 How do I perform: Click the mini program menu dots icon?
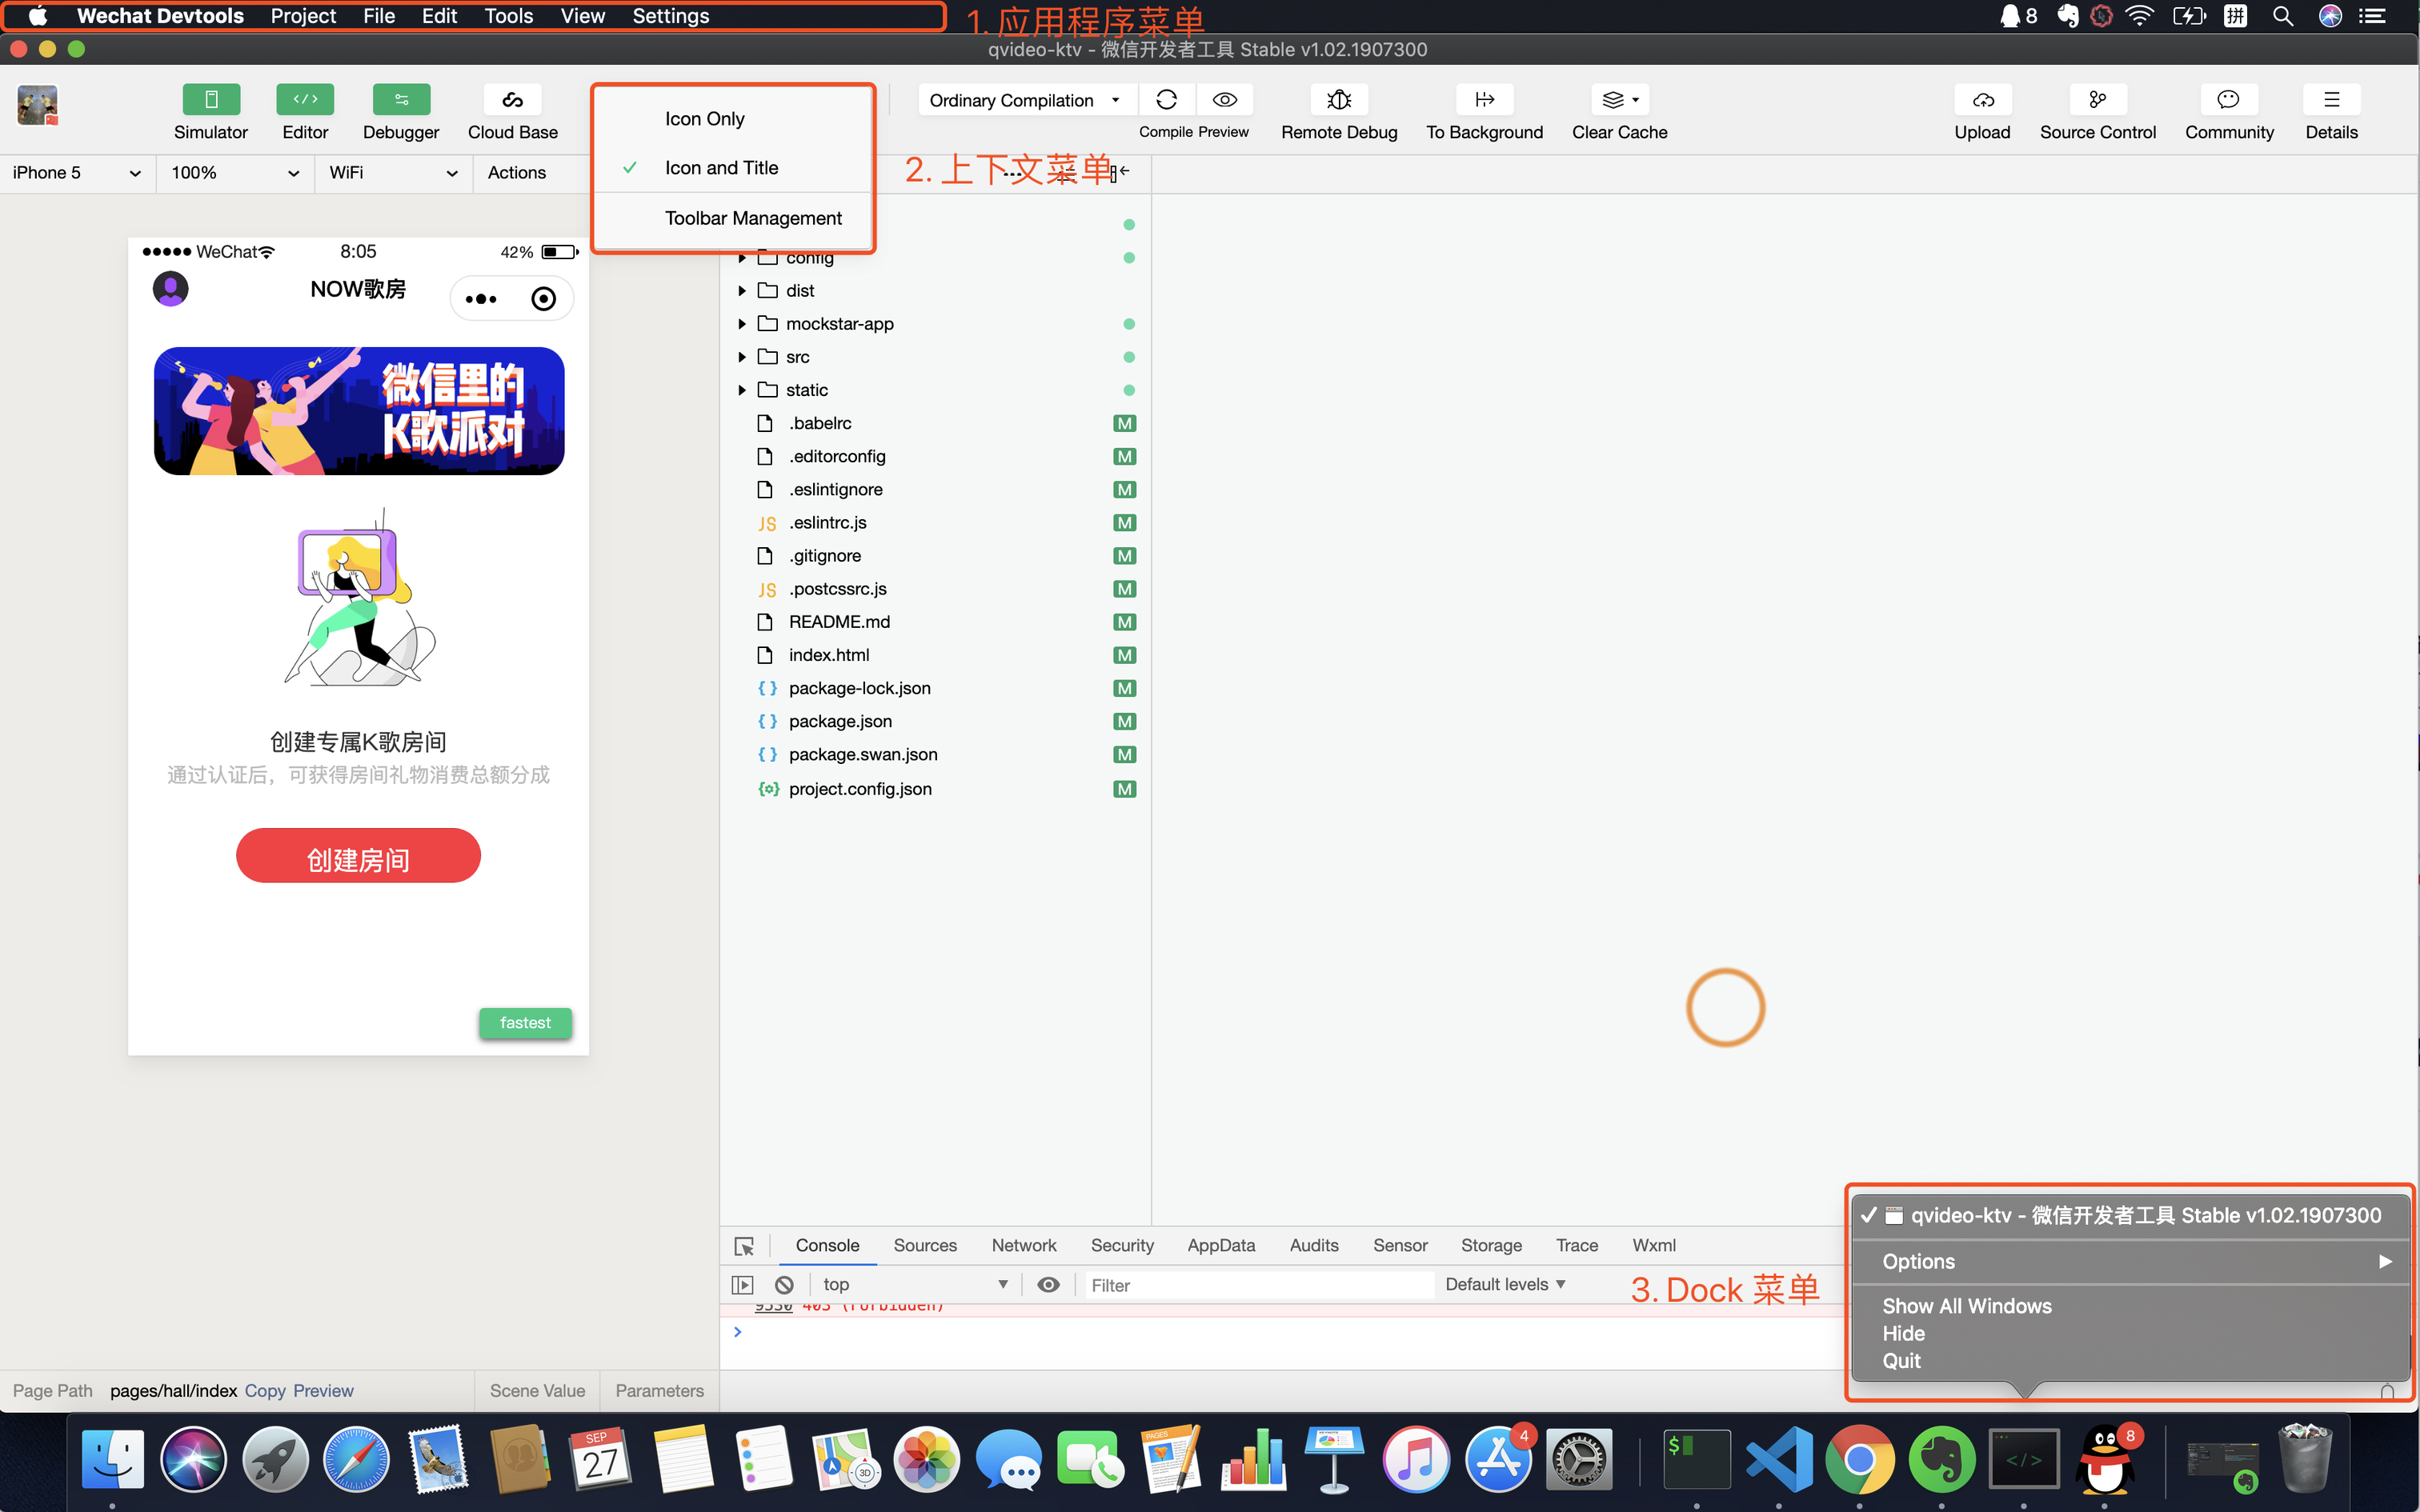tap(481, 299)
